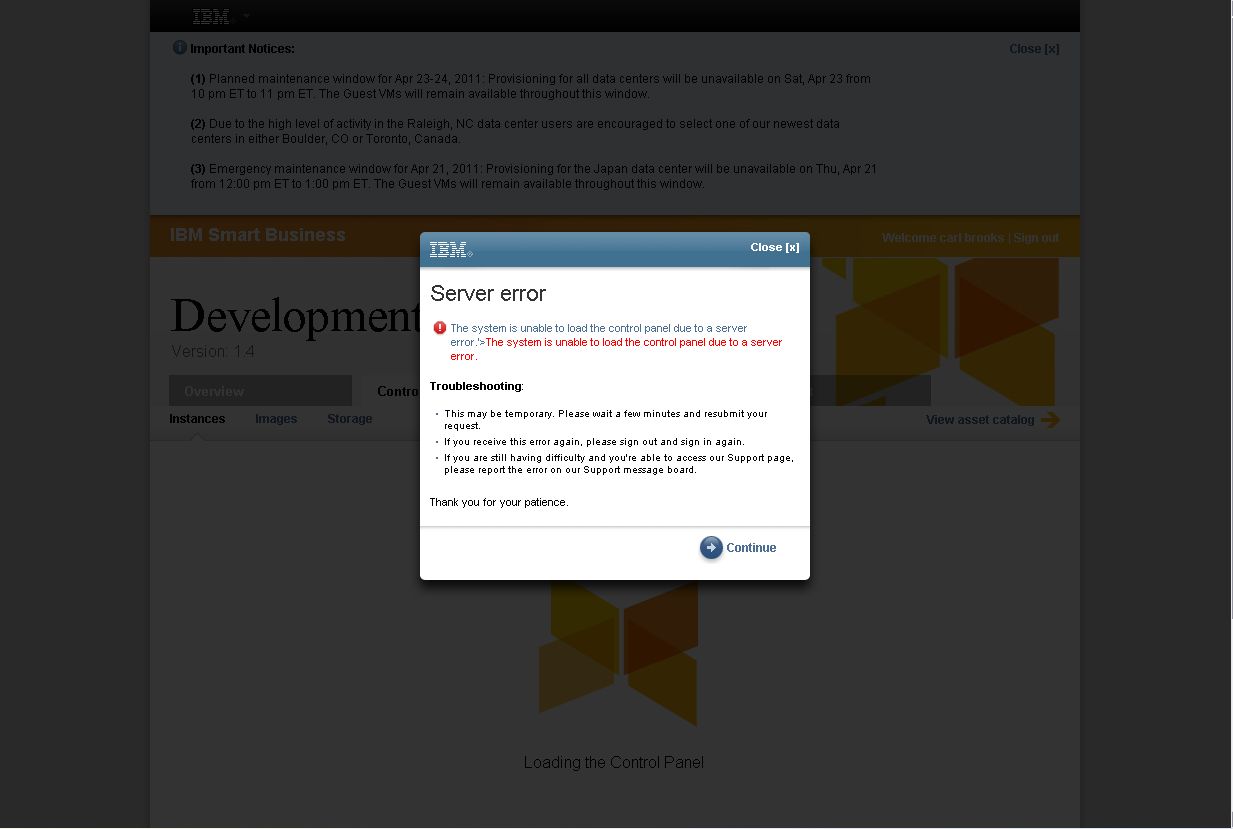
Task: Click the IBM logo in the top bar
Action: tap(211, 16)
